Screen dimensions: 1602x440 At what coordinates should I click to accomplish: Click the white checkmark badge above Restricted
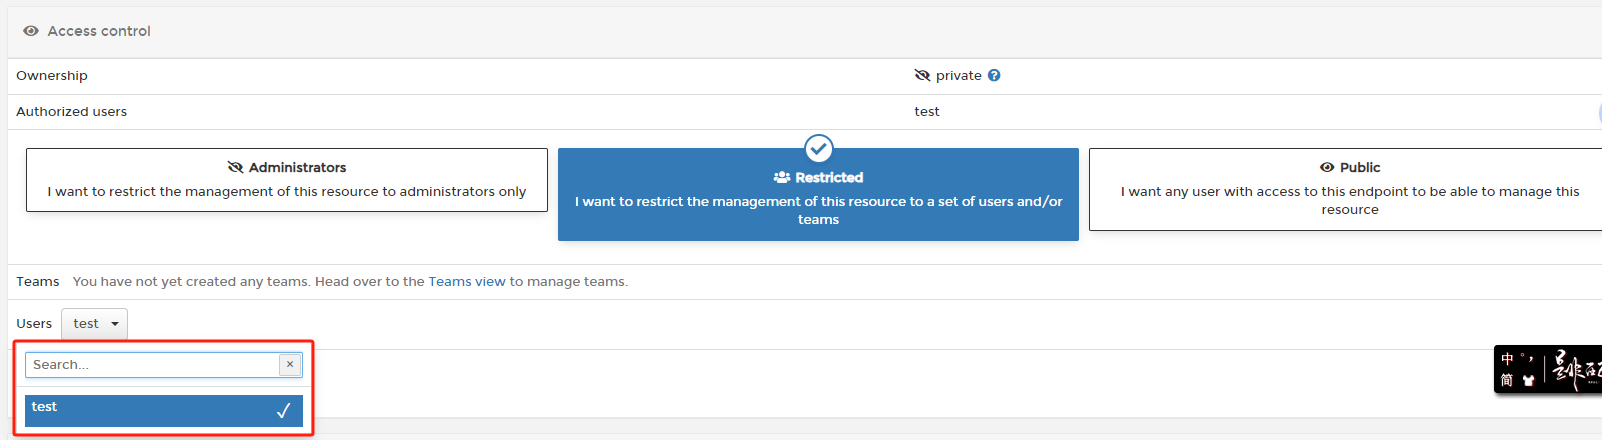point(818,149)
